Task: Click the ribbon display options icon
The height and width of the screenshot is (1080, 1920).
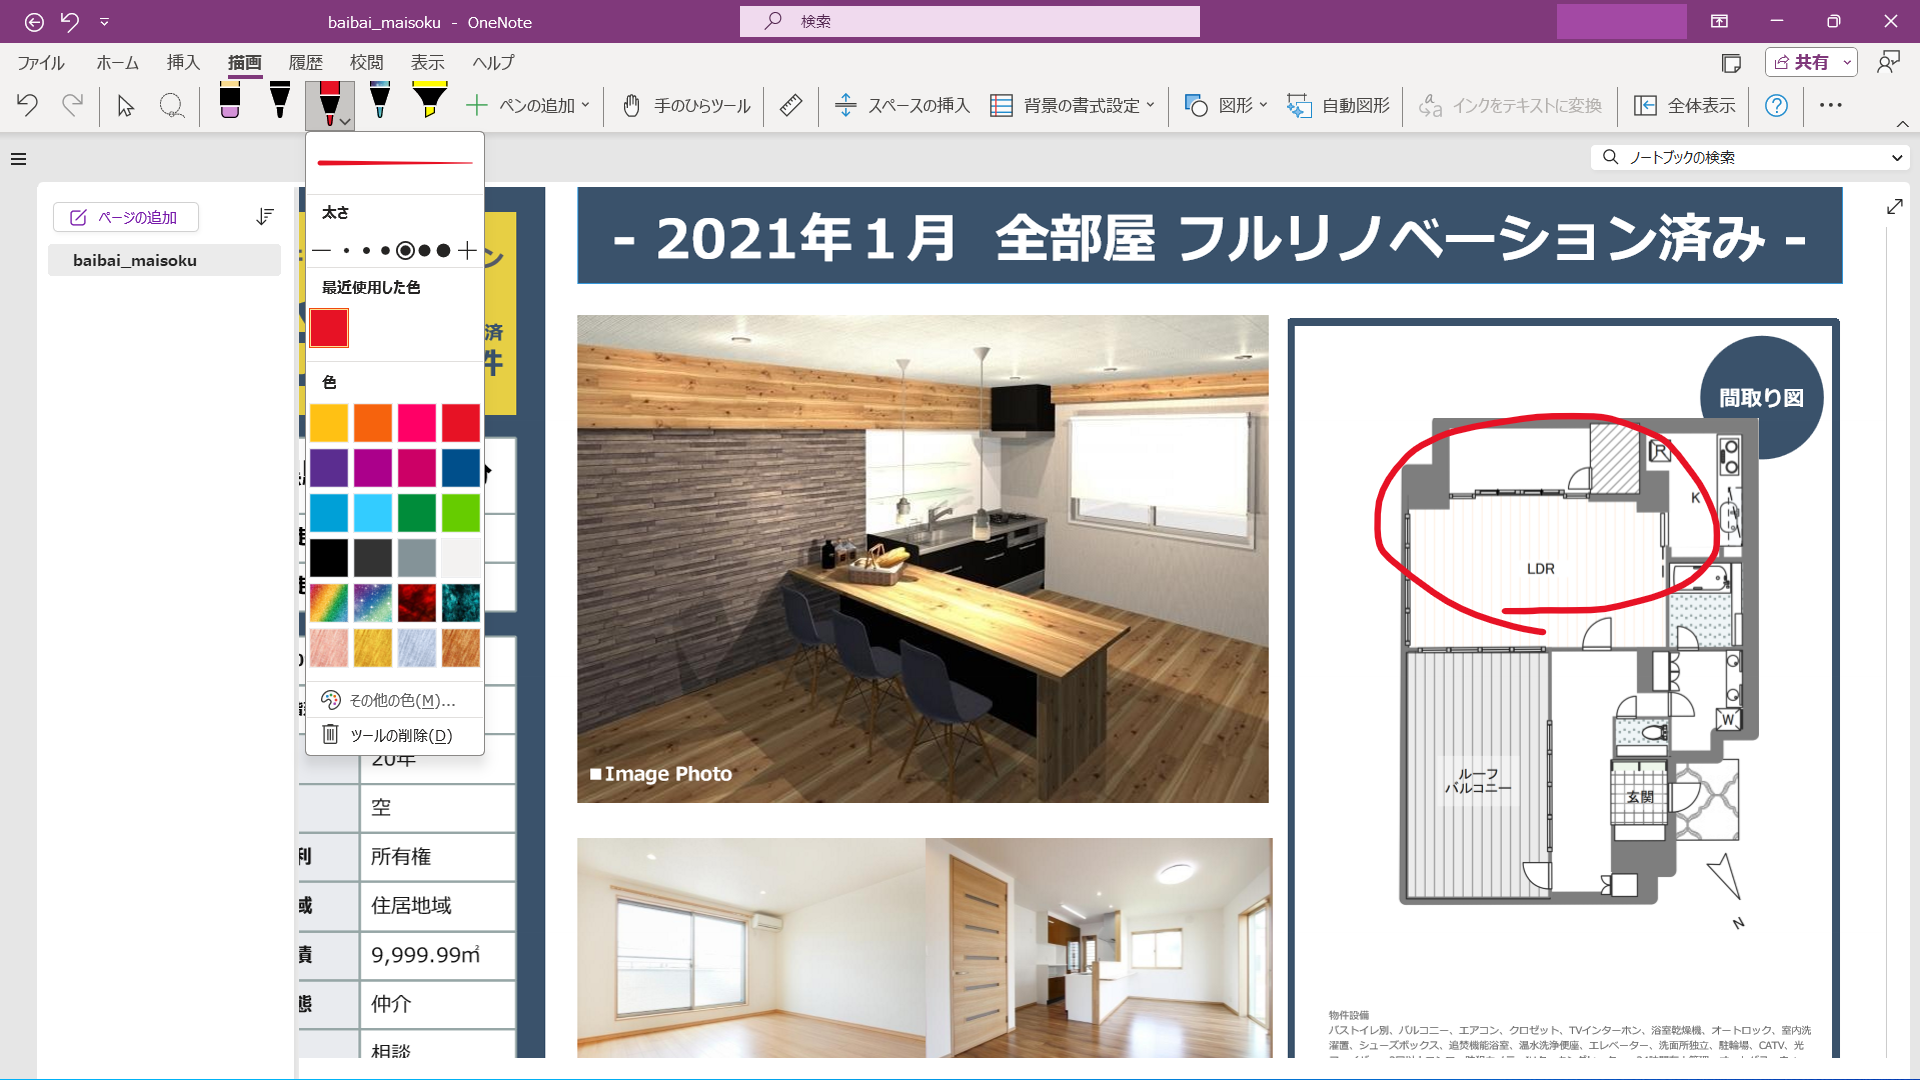Action: pos(1719,21)
